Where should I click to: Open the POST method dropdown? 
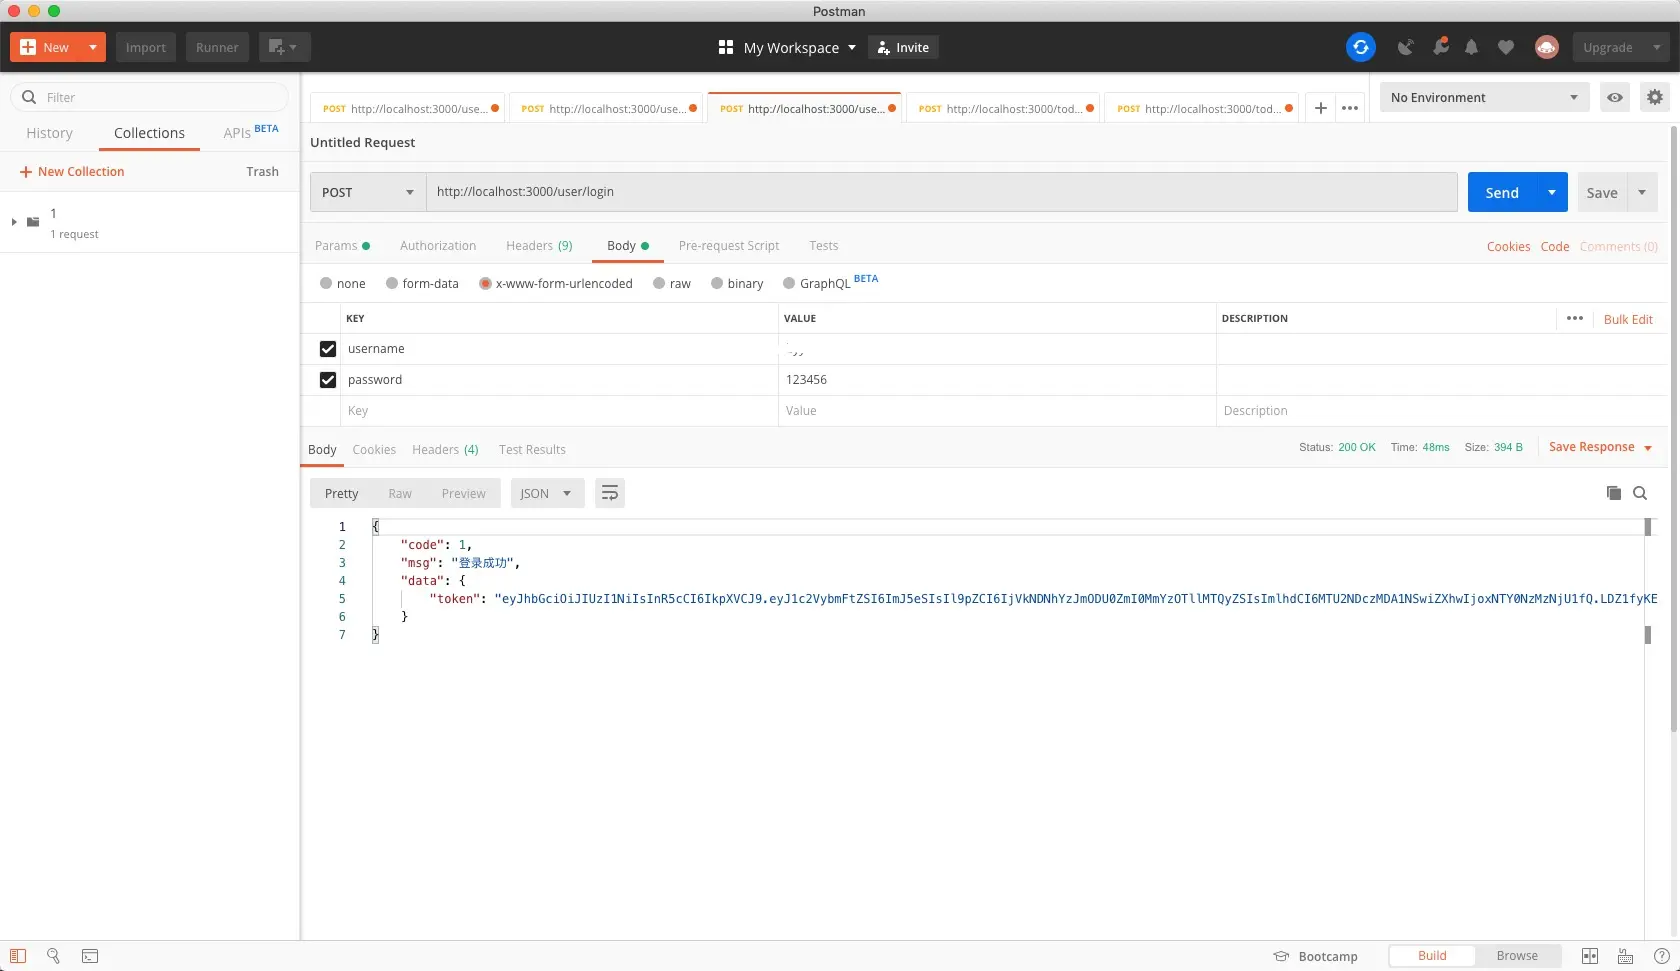click(x=368, y=192)
